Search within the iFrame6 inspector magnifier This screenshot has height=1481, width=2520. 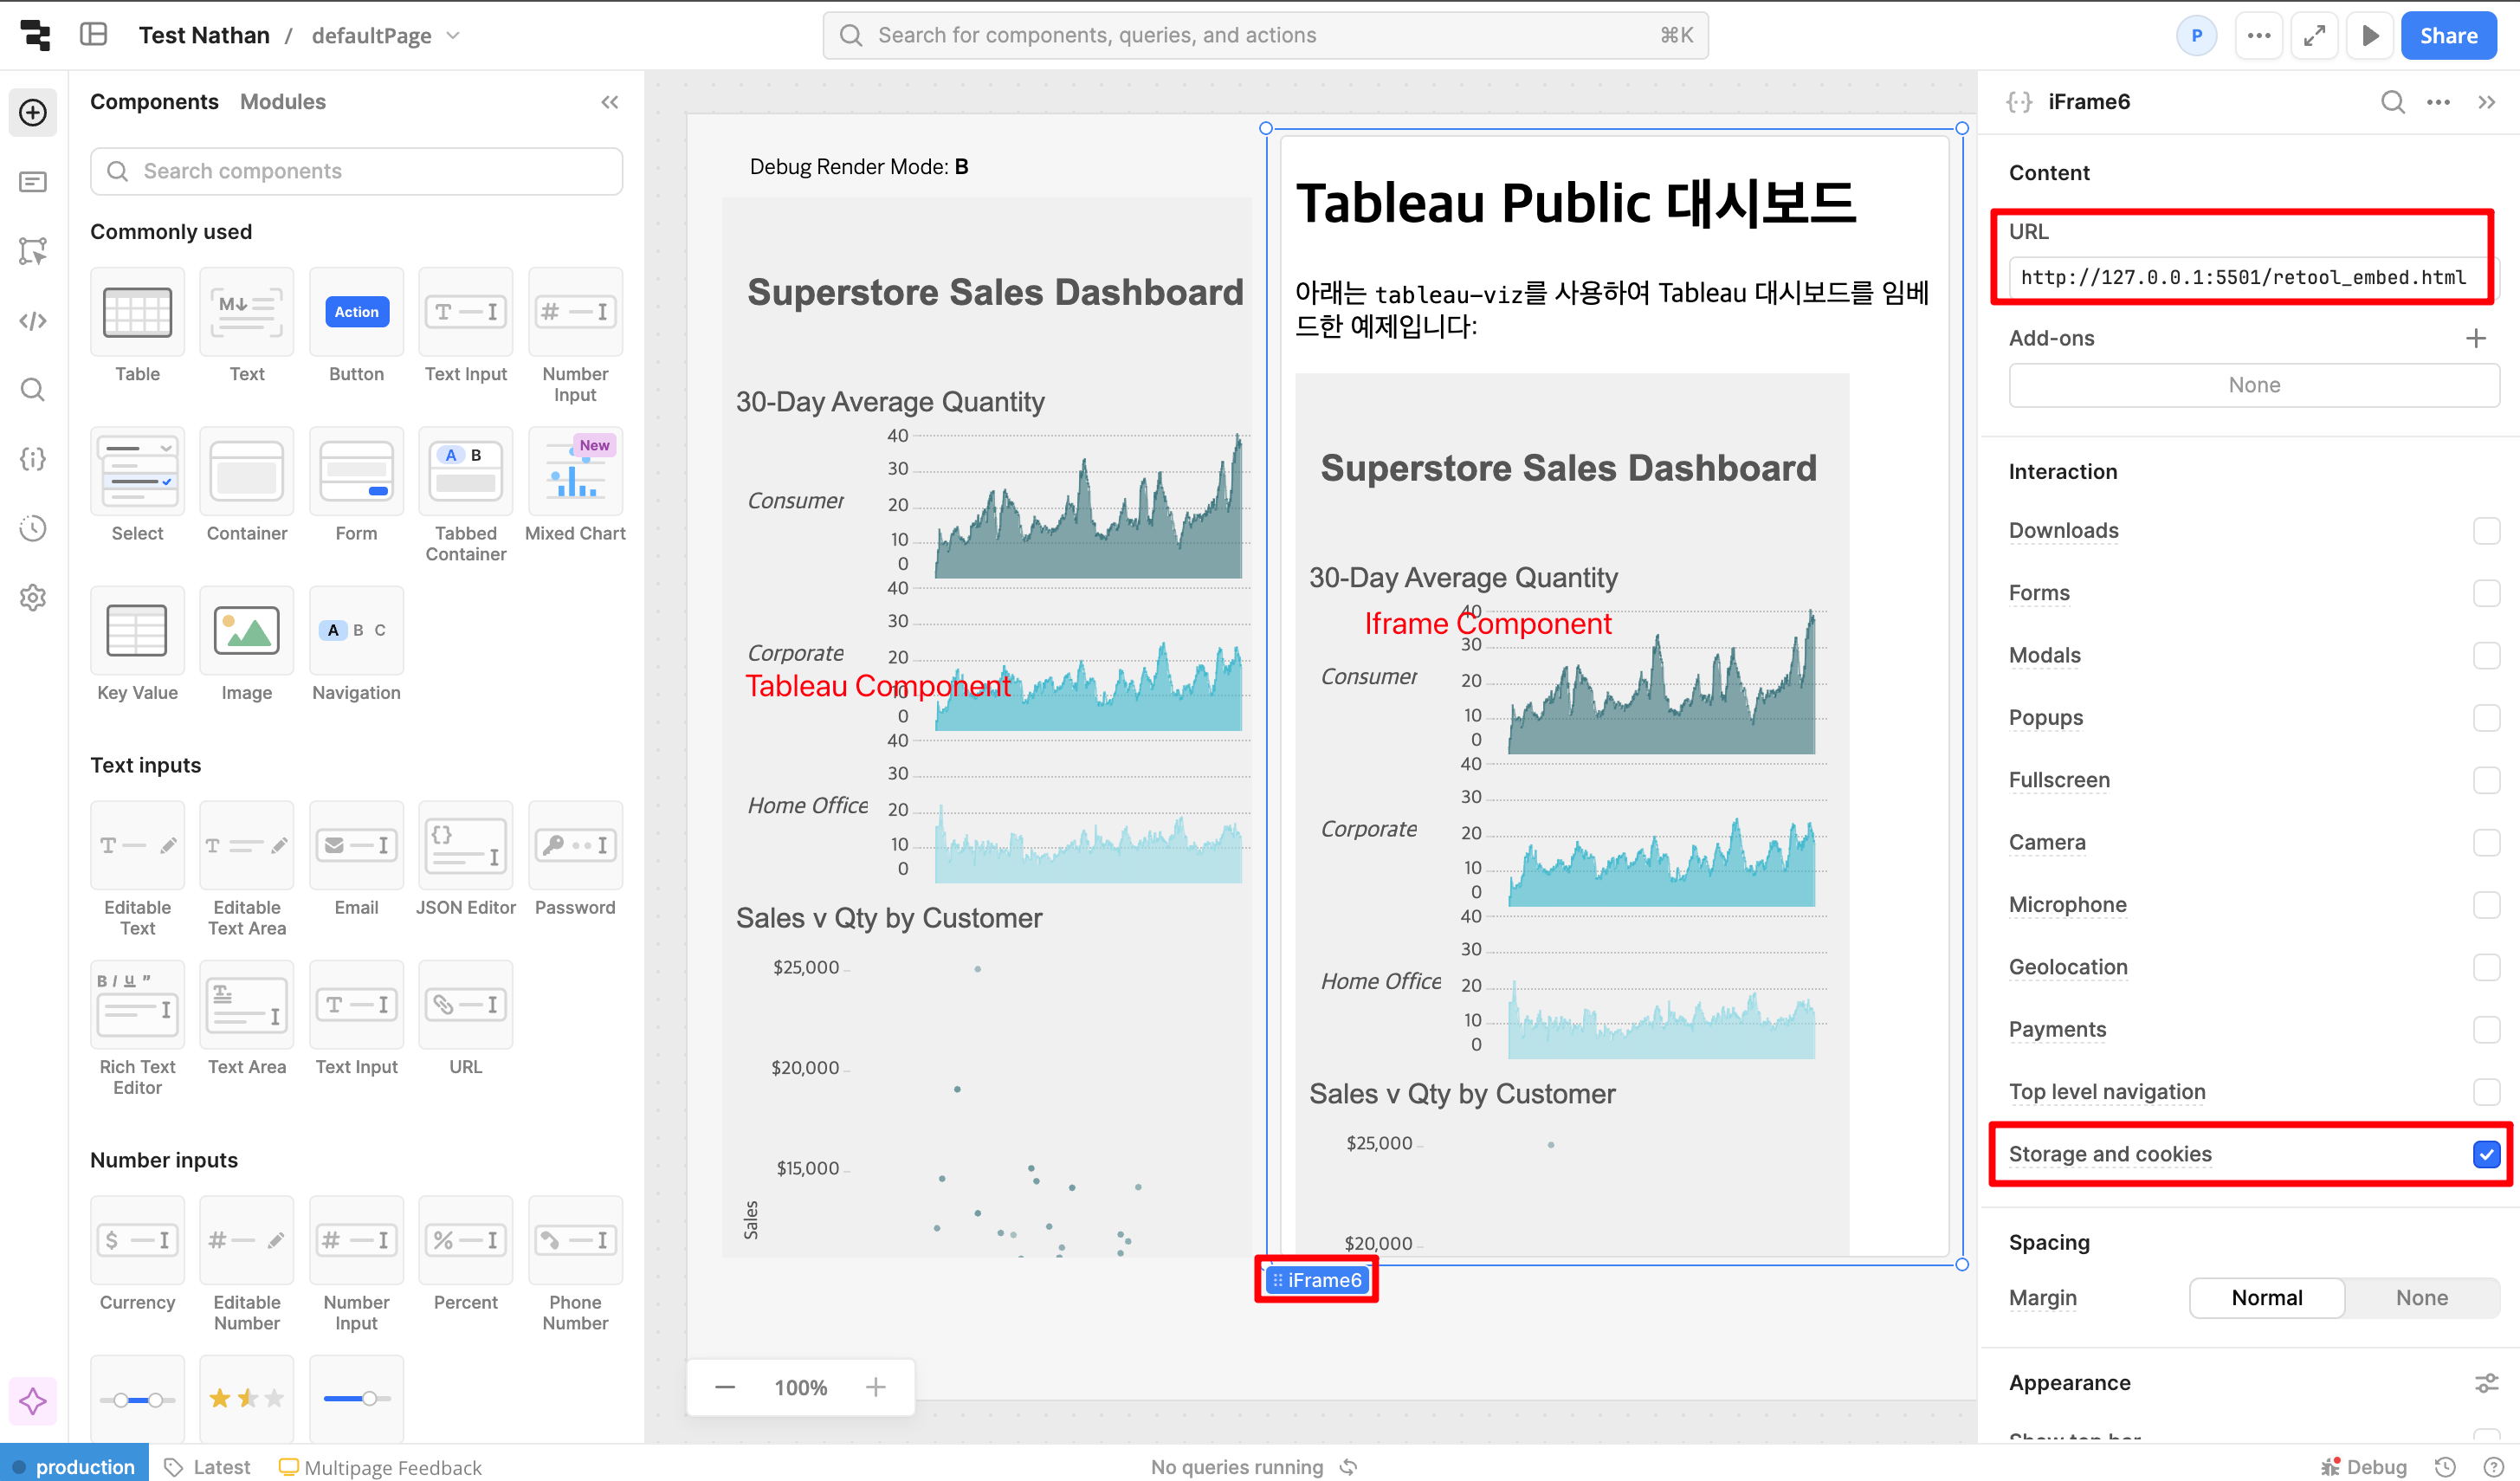[x=2392, y=102]
